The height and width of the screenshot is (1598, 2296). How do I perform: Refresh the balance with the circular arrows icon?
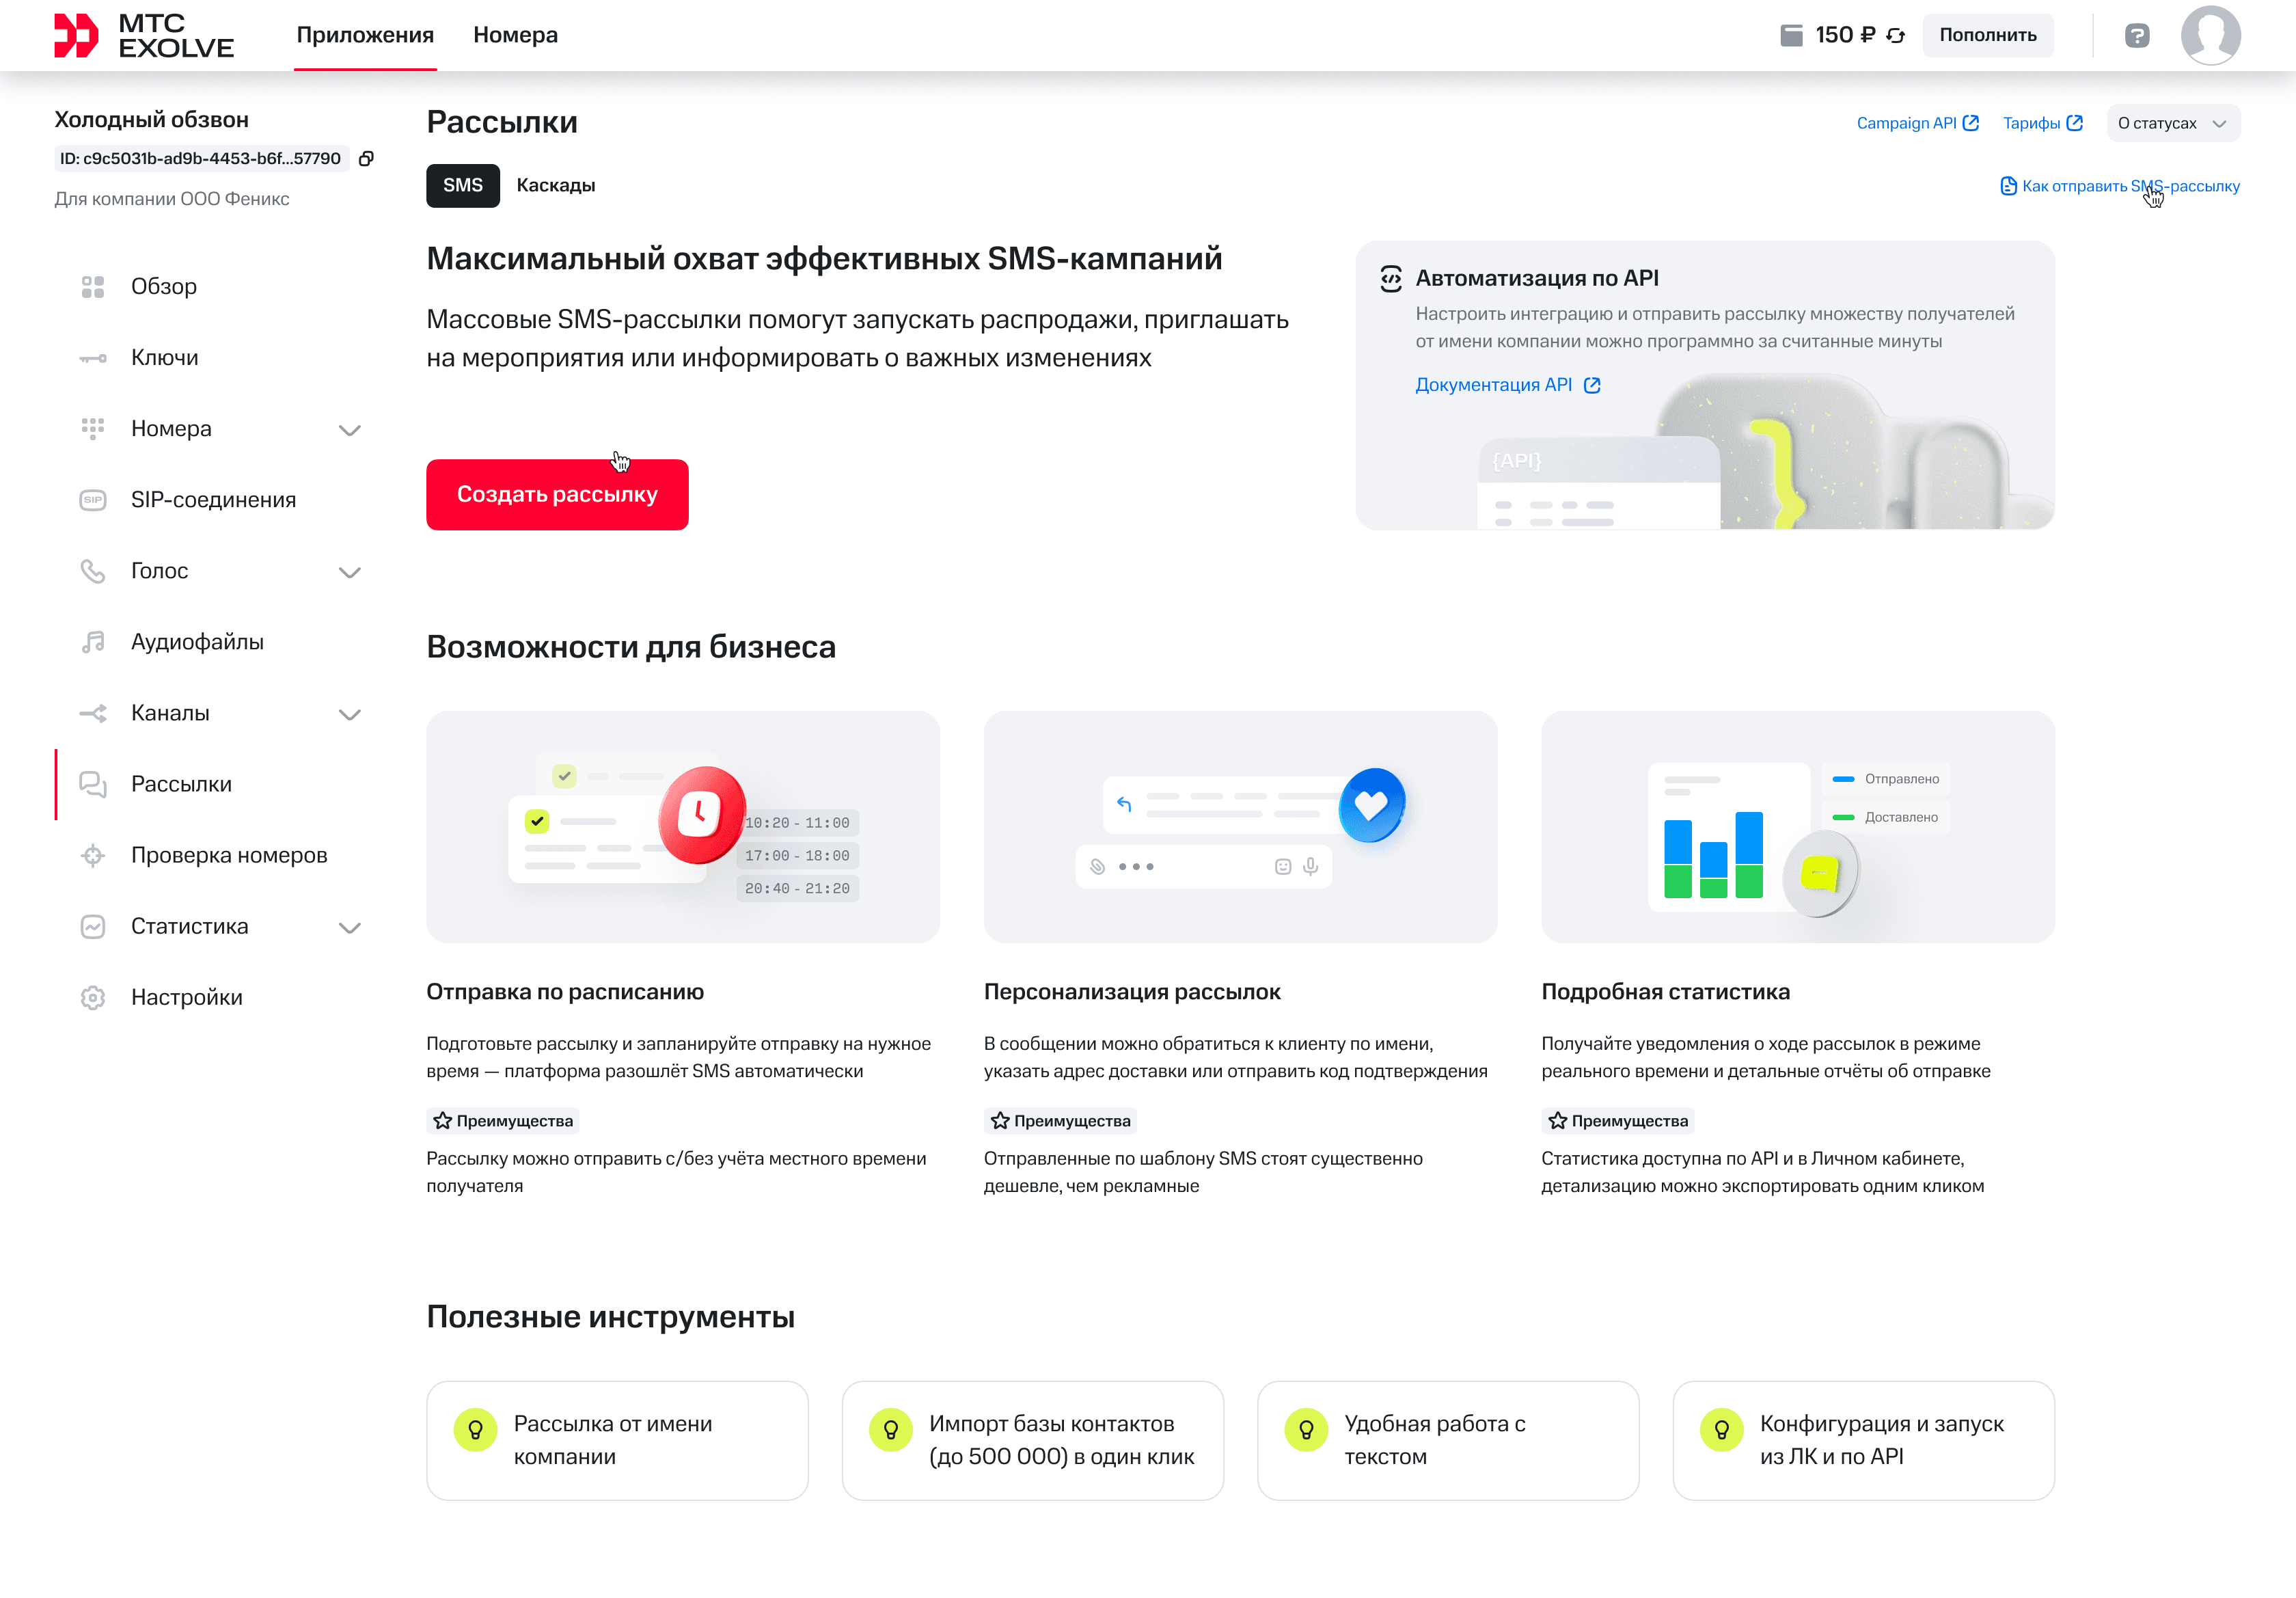1895,35
